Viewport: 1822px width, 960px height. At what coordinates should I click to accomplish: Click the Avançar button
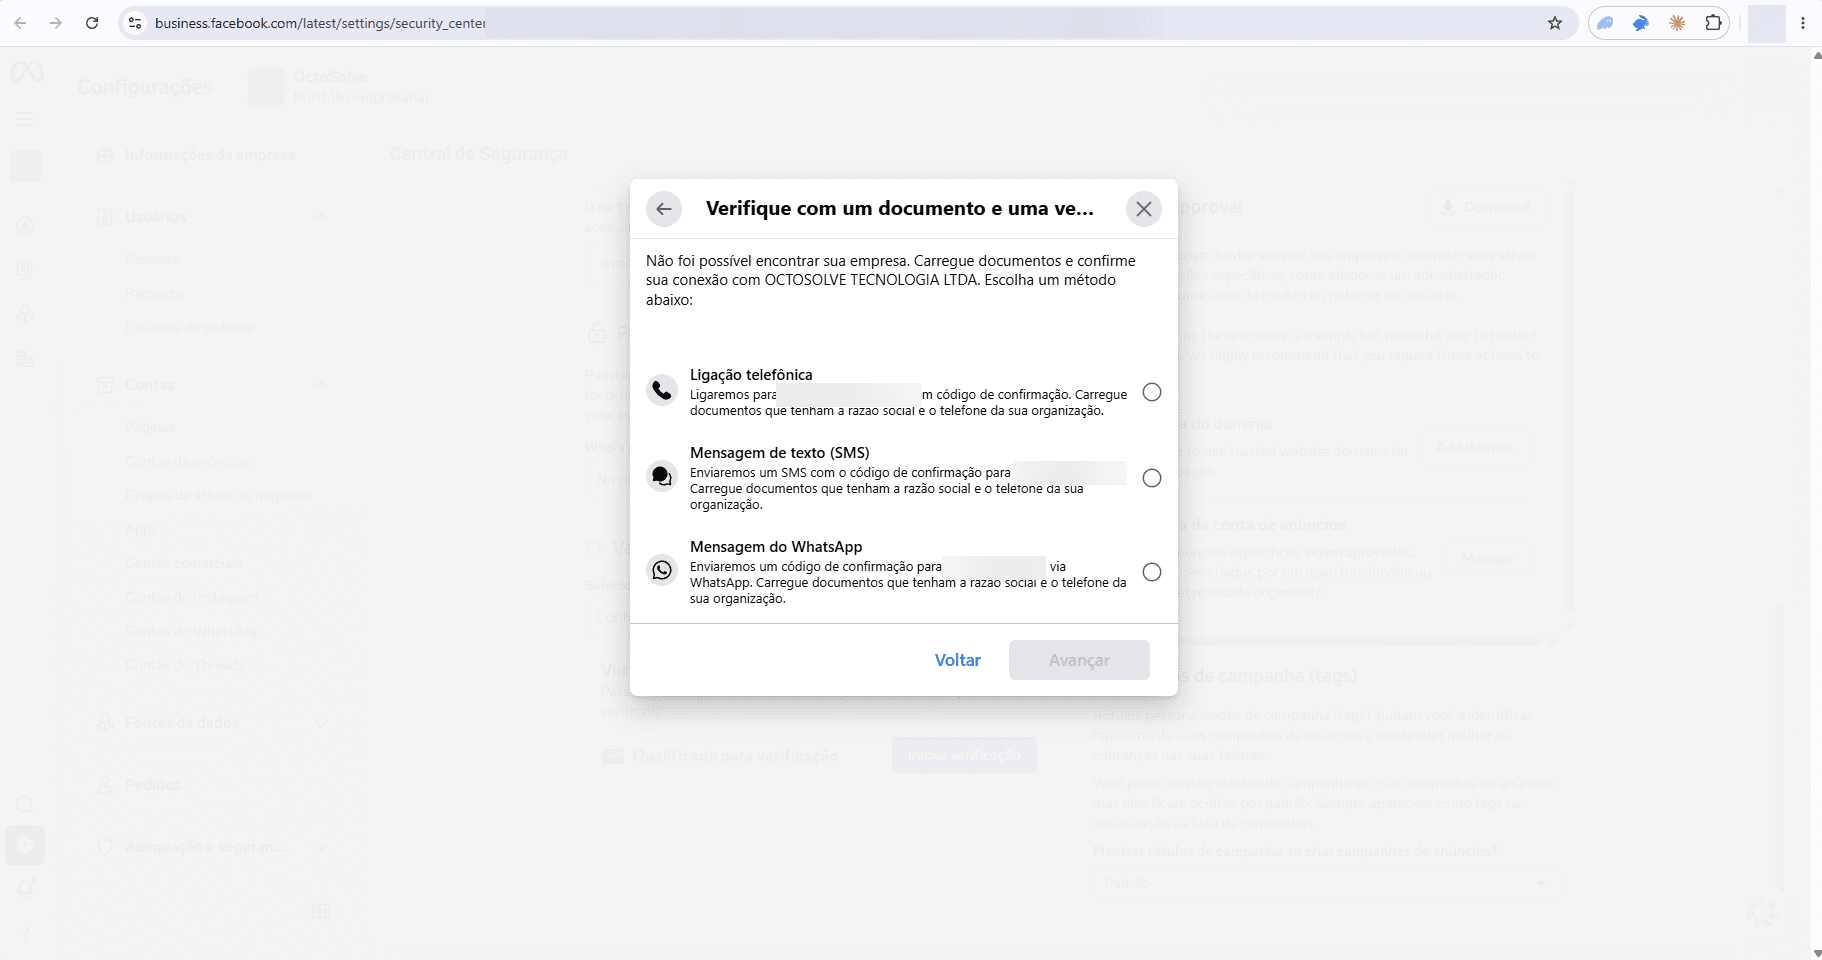pos(1079,660)
